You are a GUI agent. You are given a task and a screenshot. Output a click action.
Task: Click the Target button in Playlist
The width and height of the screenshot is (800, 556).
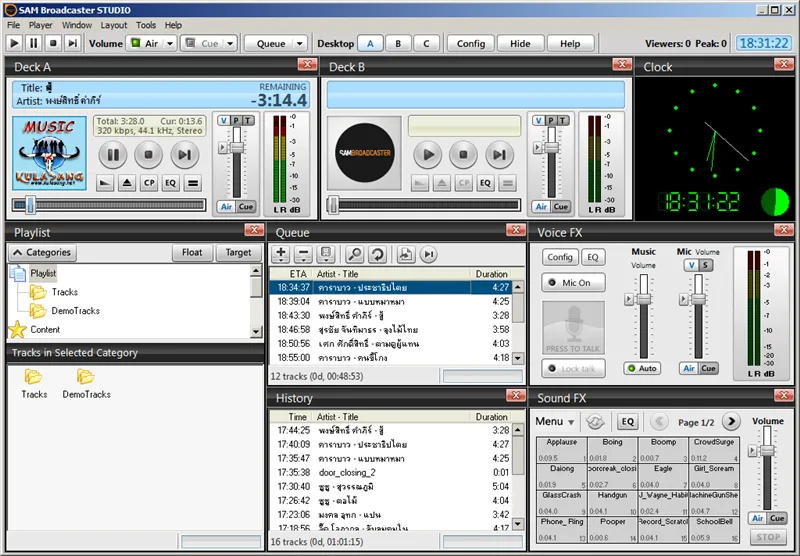tap(238, 252)
